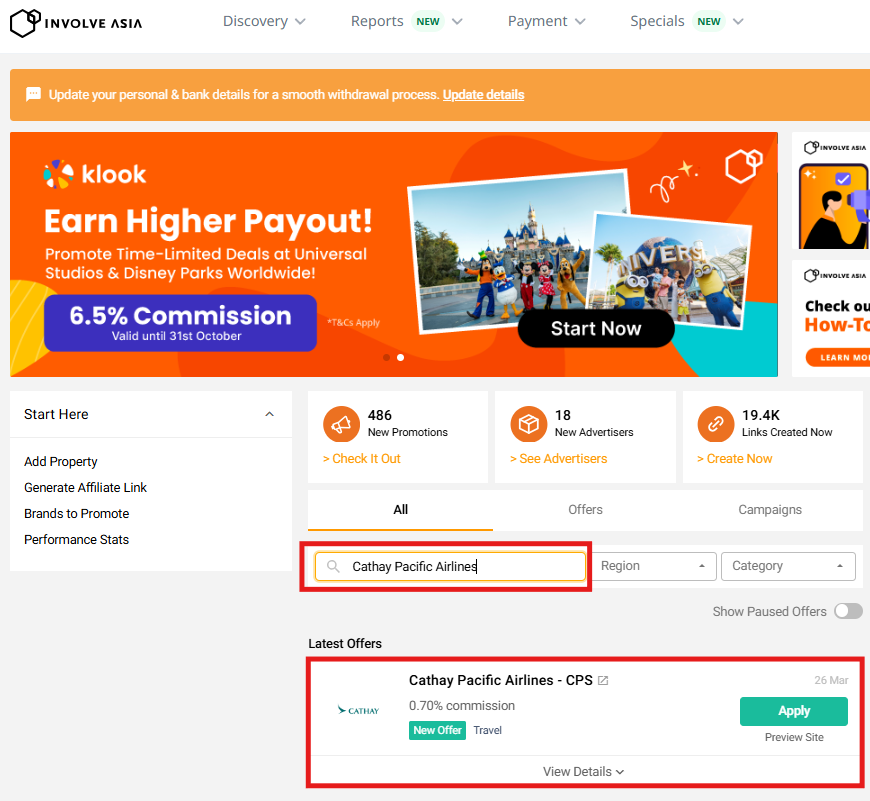Click the chain Links Created icon
This screenshot has height=801, width=870.
tap(716, 424)
